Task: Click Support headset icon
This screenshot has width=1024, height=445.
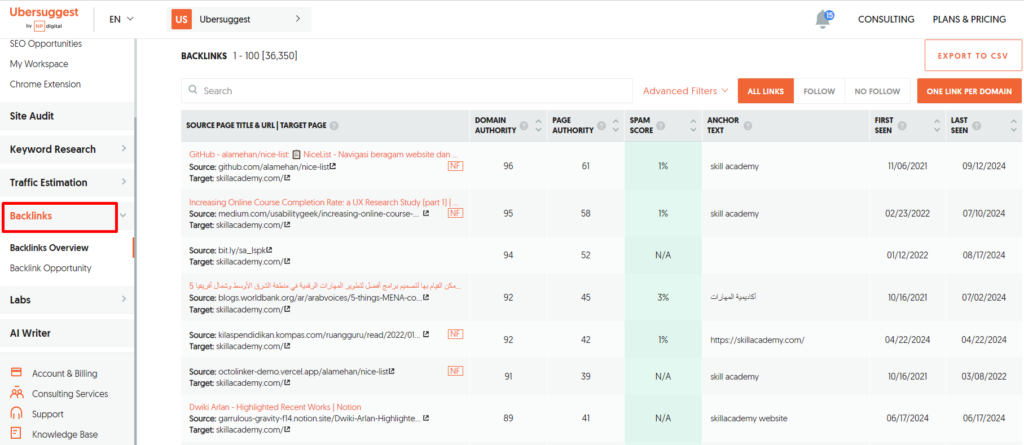Action: pyautogui.click(x=17, y=413)
